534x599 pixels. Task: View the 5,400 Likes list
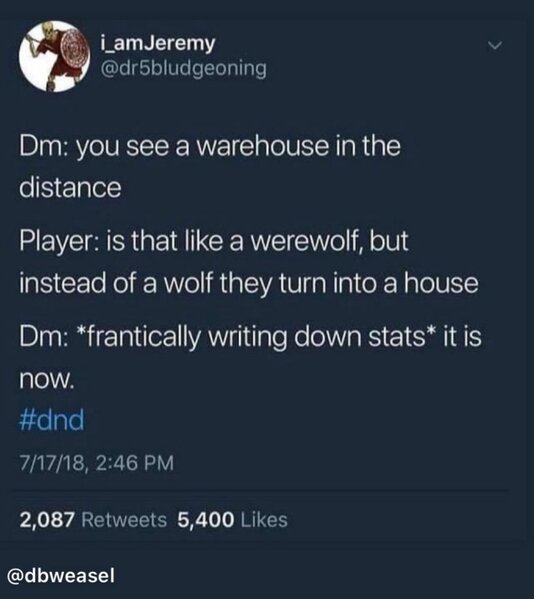[x=232, y=520]
